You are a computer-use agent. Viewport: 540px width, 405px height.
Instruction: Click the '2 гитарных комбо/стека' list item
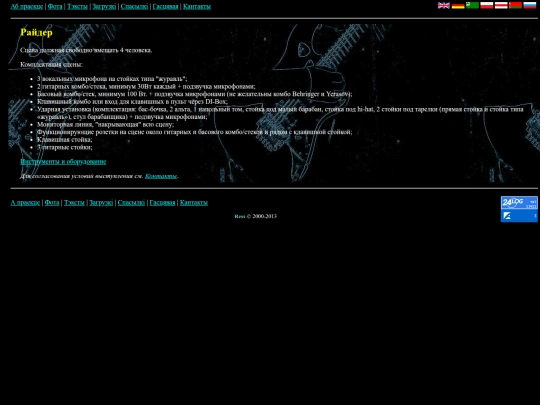pos(146,86)
